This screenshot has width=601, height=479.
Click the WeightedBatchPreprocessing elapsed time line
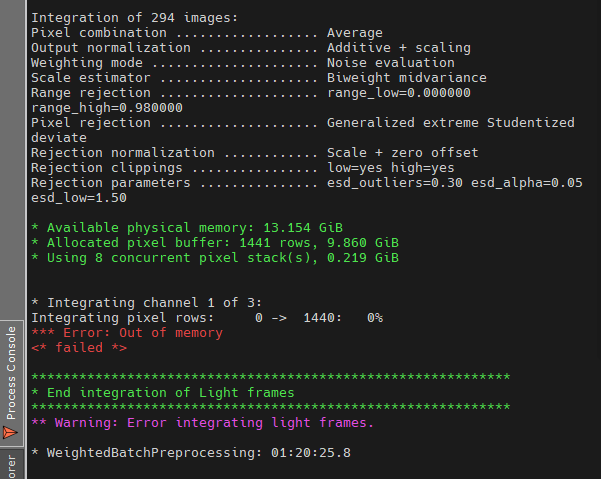[x=191, y=453]
